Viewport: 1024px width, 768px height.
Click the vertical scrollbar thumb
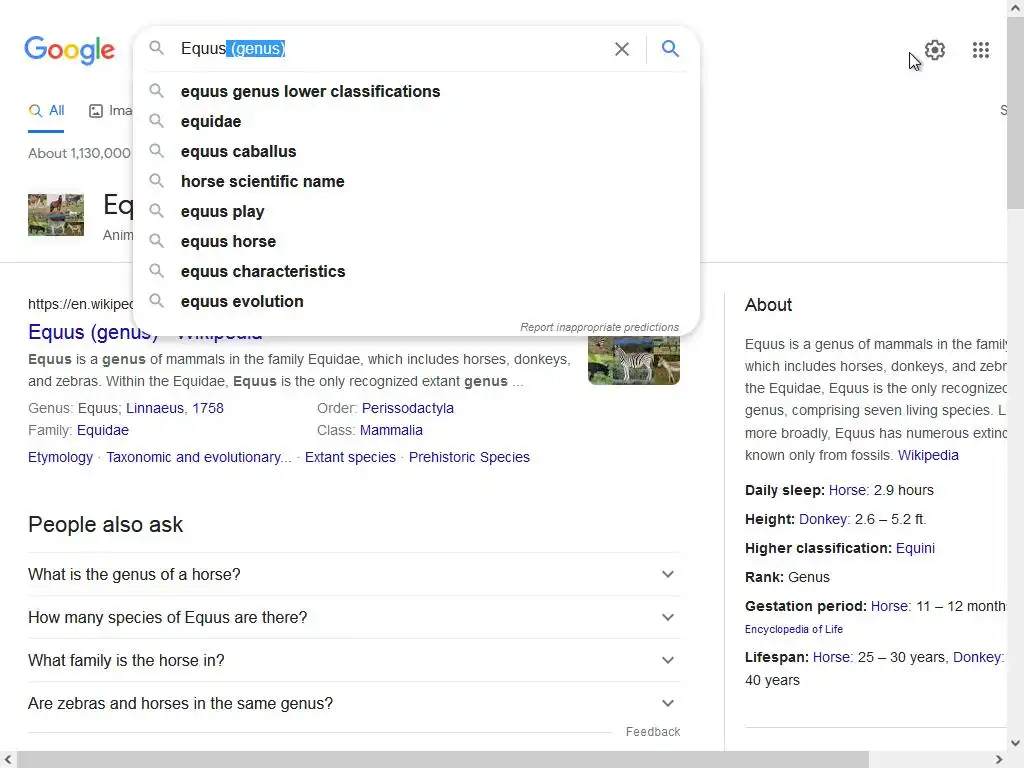click(x=1016, y=114)
